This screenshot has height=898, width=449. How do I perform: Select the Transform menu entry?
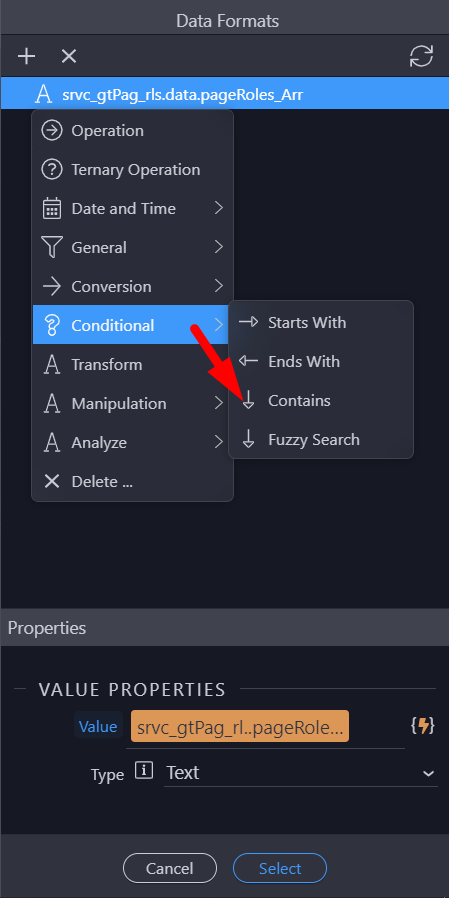[x=132, y=364]
